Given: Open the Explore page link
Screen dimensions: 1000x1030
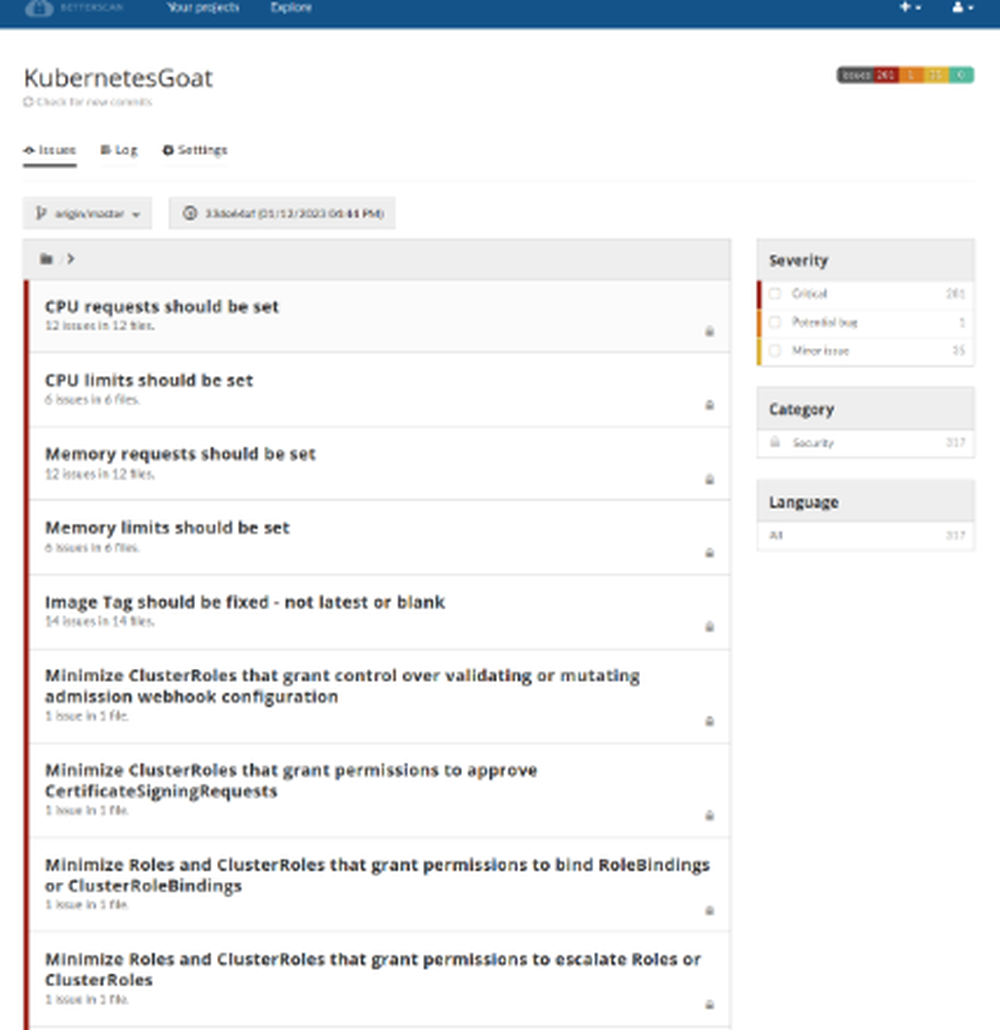Looking at the screenshot, I should tap(291, 7).
